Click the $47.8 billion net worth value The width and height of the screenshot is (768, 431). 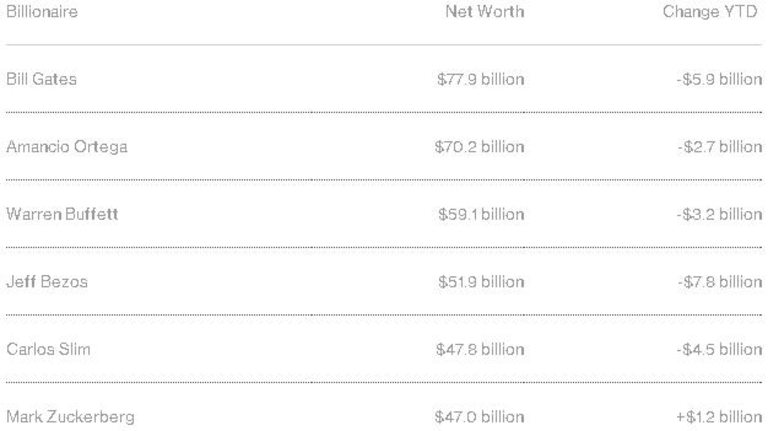point(479,349)
